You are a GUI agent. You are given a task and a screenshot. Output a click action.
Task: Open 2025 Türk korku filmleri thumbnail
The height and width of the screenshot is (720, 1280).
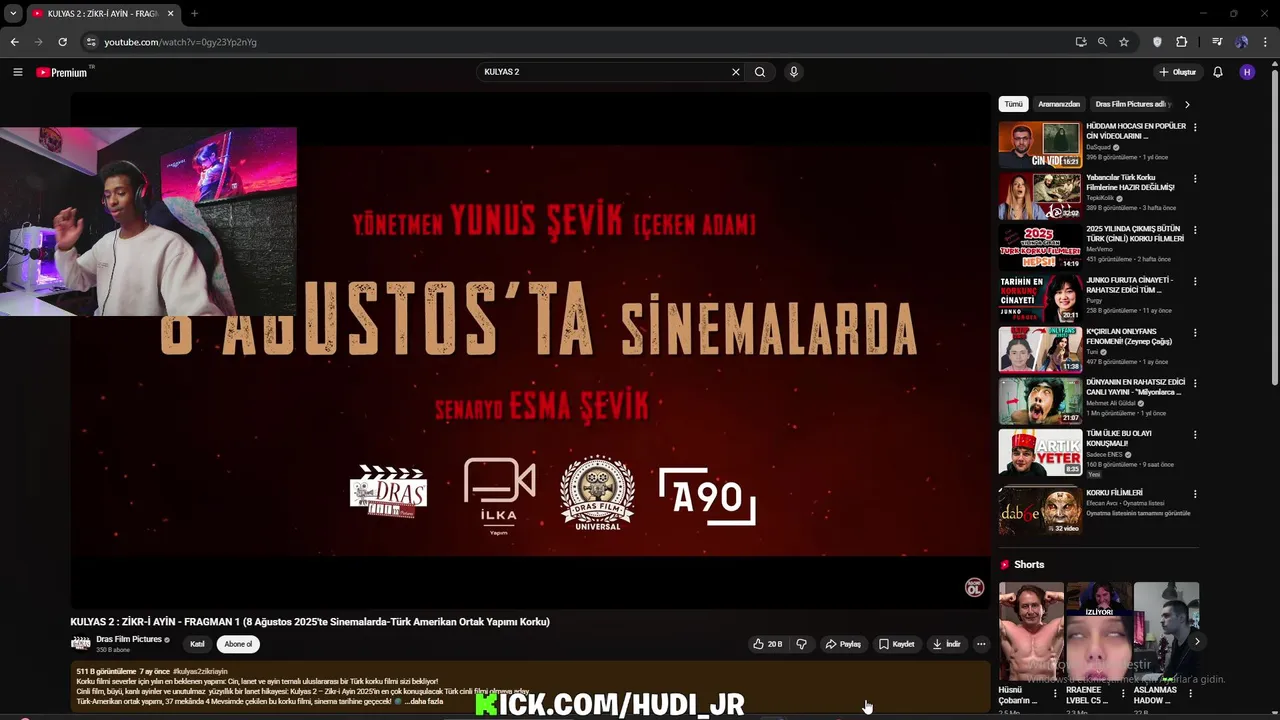(1040, 247)
